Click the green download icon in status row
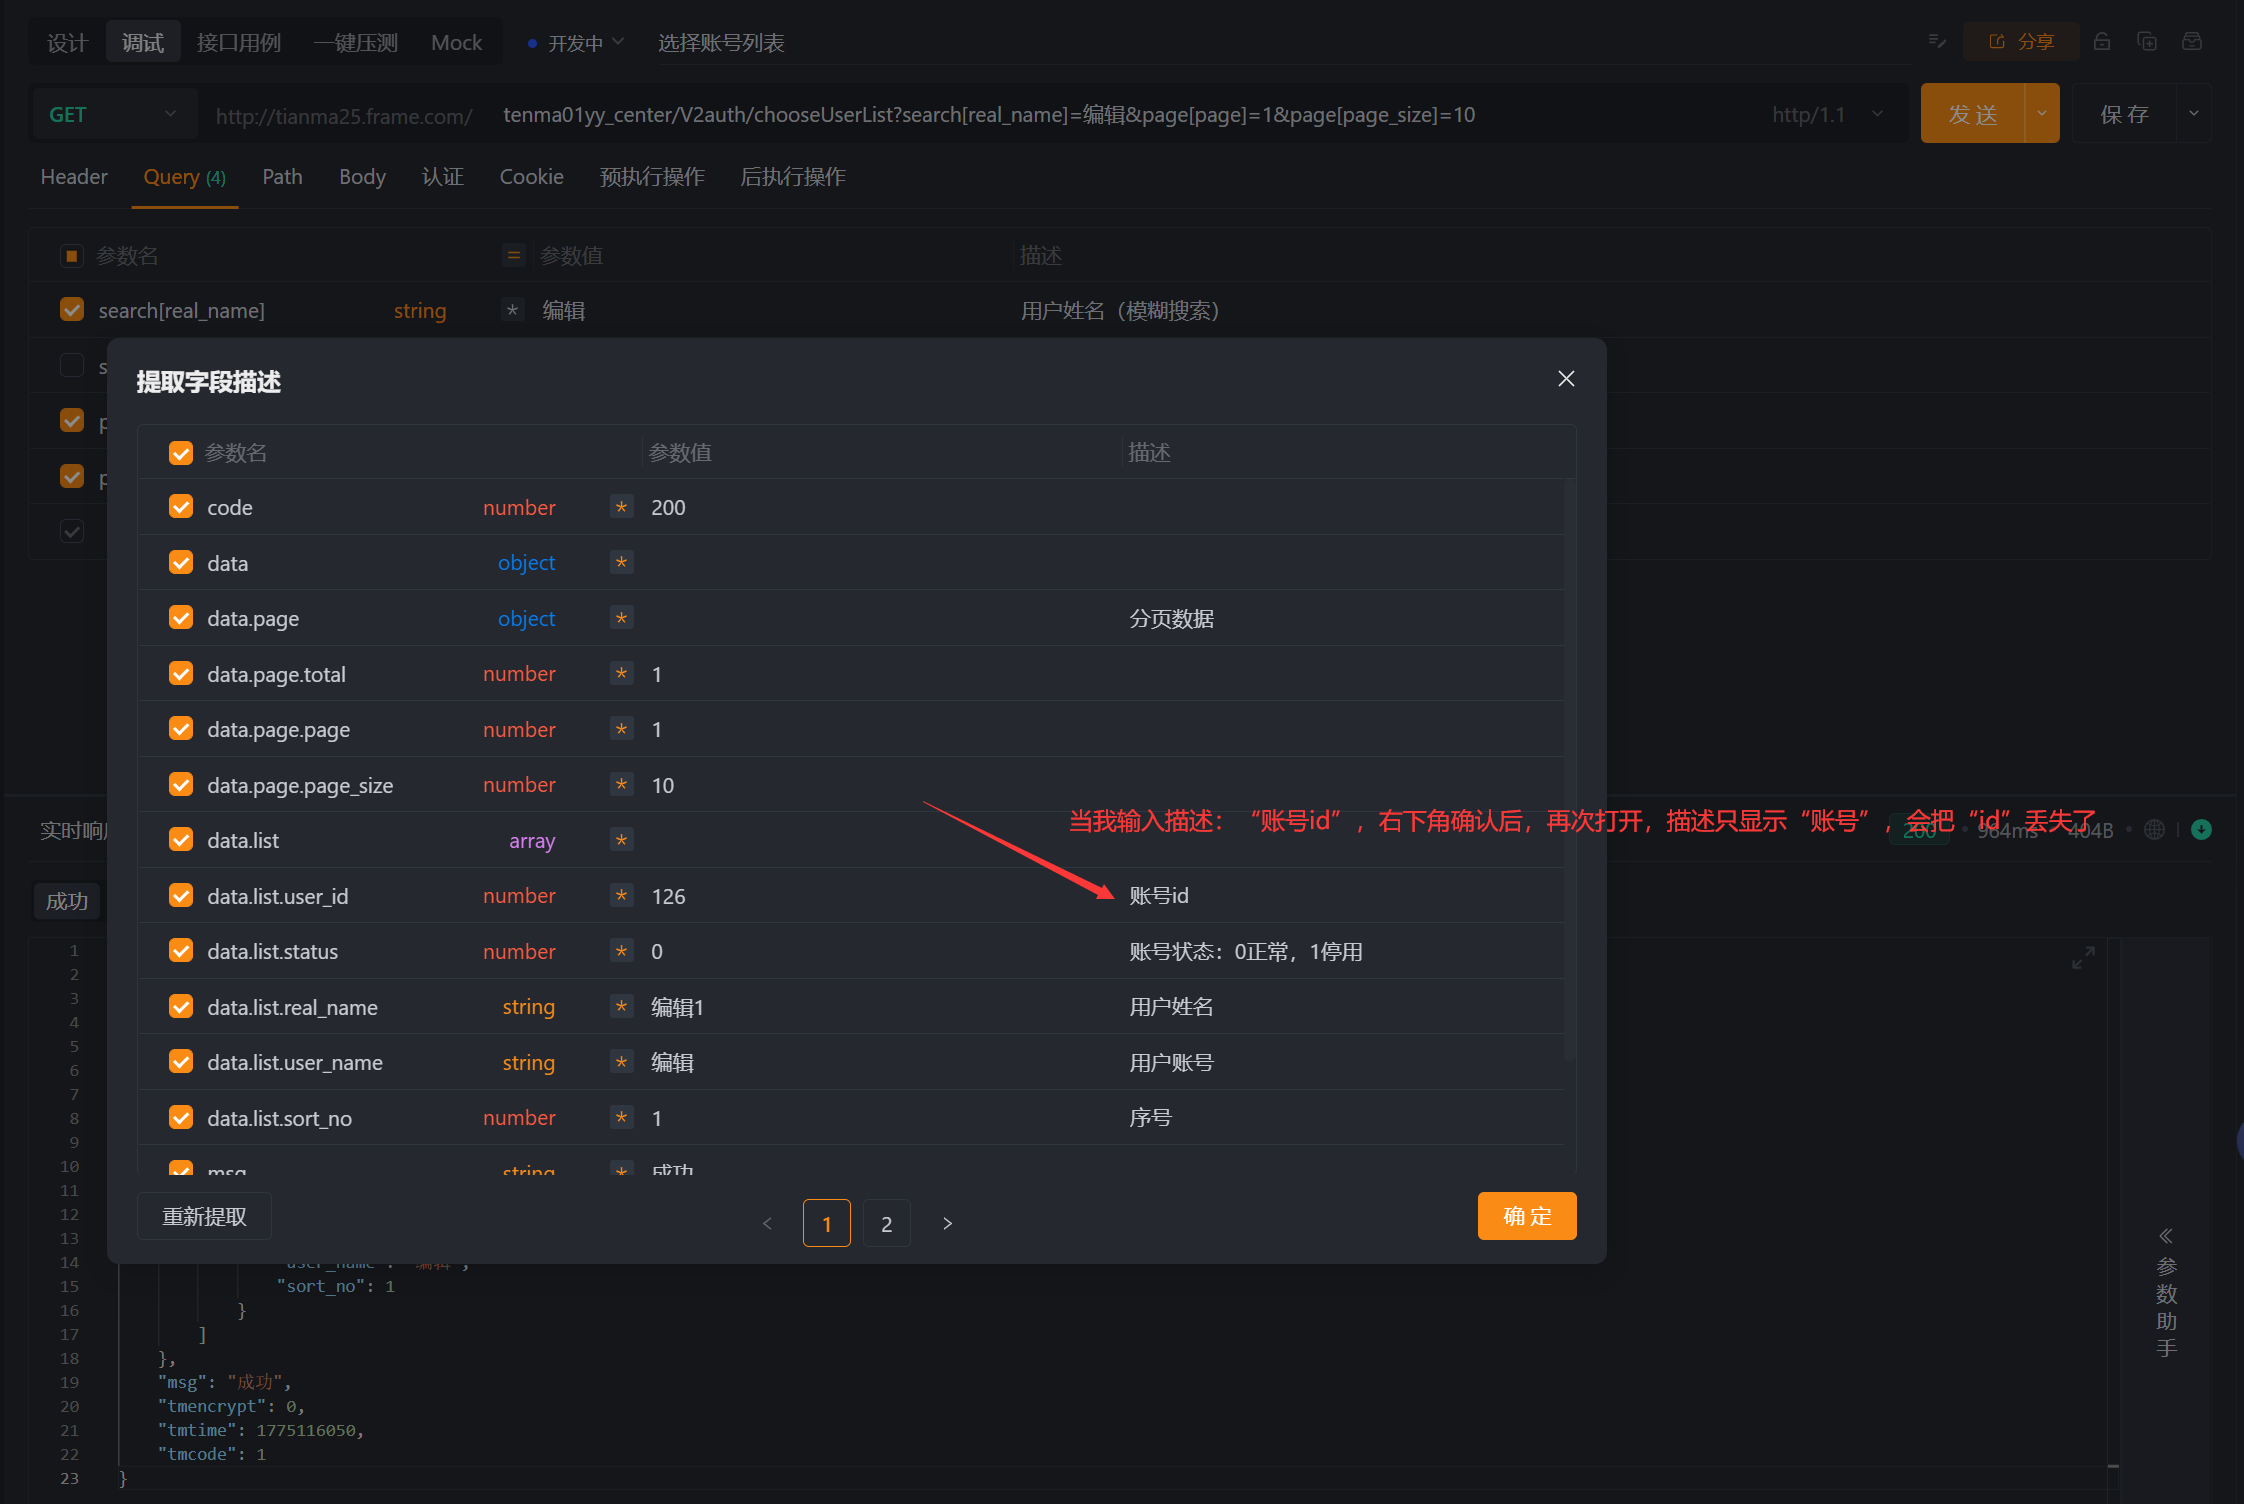The image size is (2244, 1504). (x=2201, y=830)
